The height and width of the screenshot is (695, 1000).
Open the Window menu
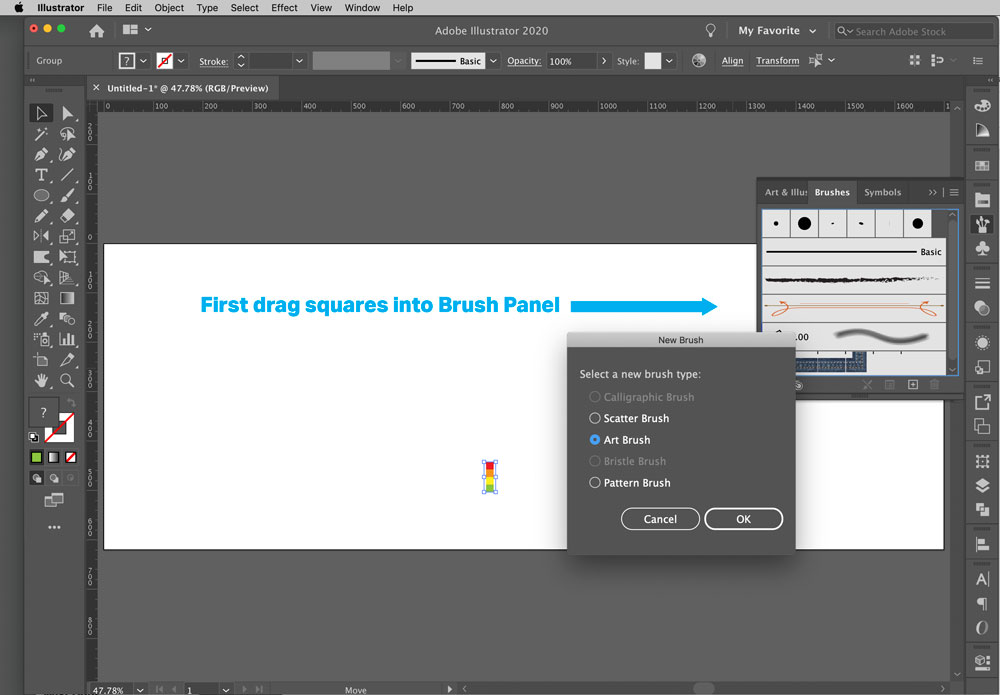362,8
